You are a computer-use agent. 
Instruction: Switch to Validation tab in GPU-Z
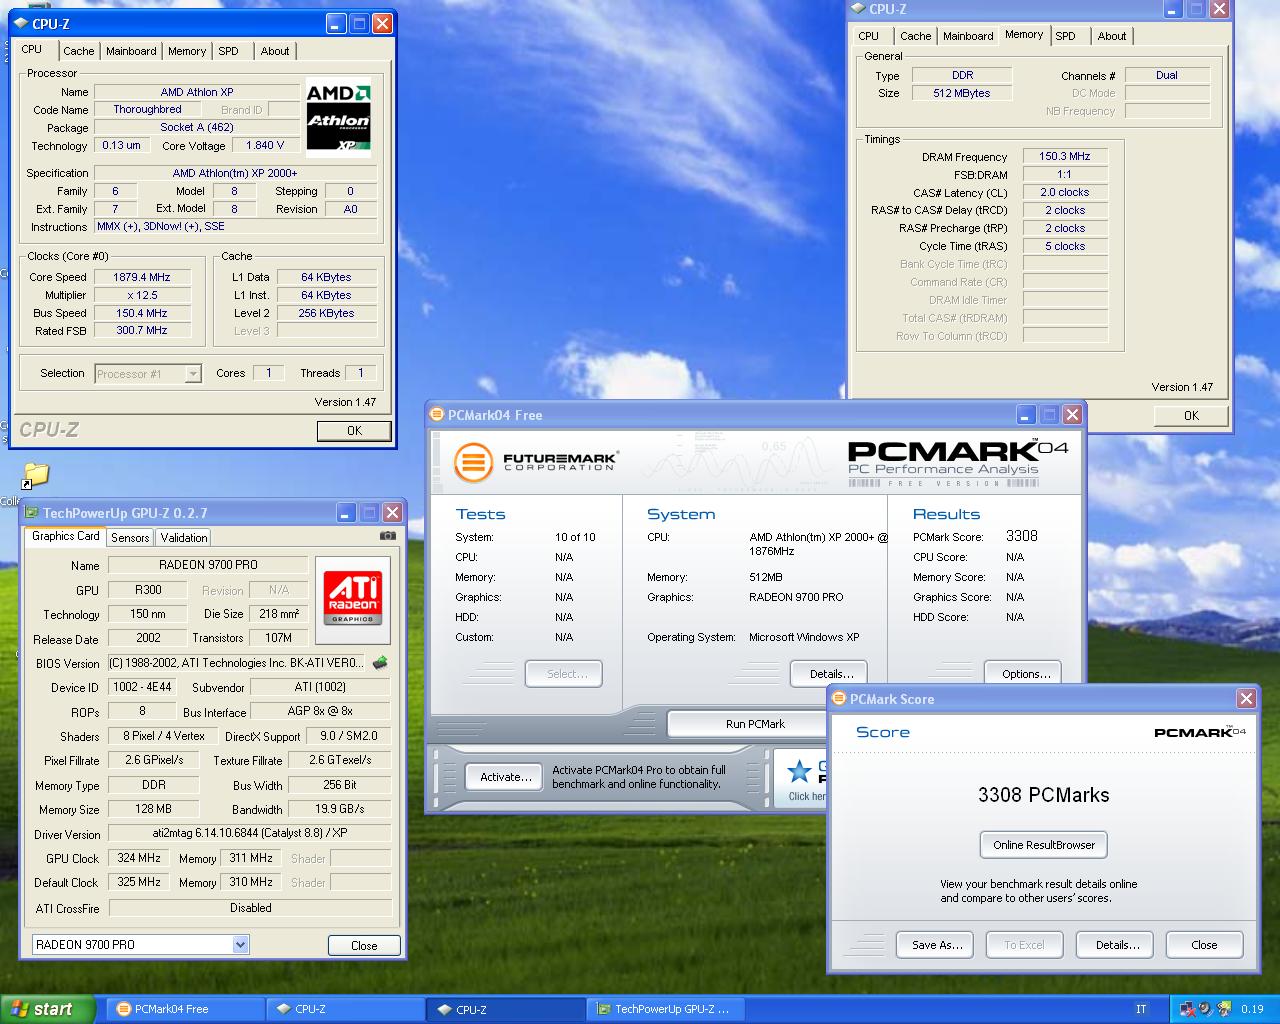pyautogui.click(x=184, y=537)
